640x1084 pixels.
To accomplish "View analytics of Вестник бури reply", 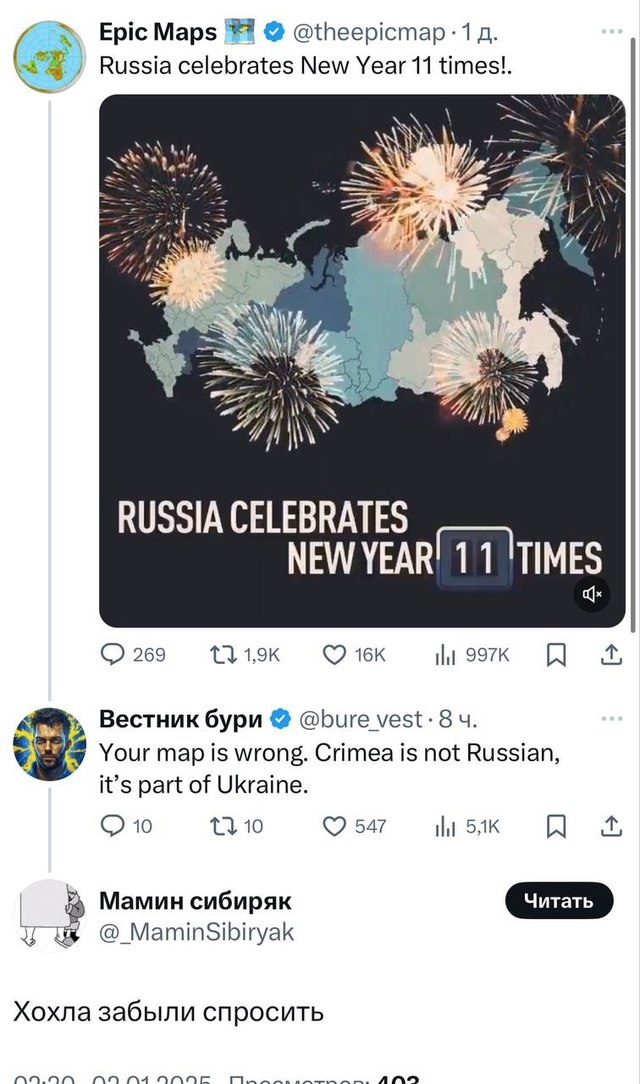I will coord(467,826).
